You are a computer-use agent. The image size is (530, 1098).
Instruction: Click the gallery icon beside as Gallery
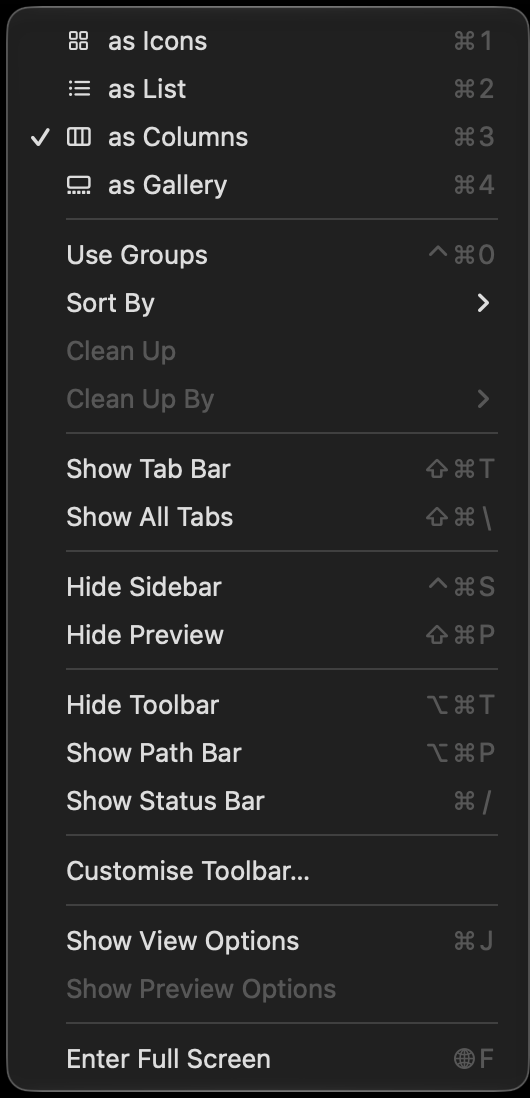coord(78,185)
